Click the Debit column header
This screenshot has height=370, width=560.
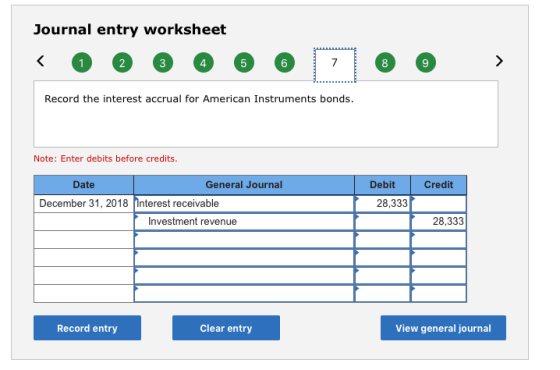pyautogui.click(x=382, y=185)
